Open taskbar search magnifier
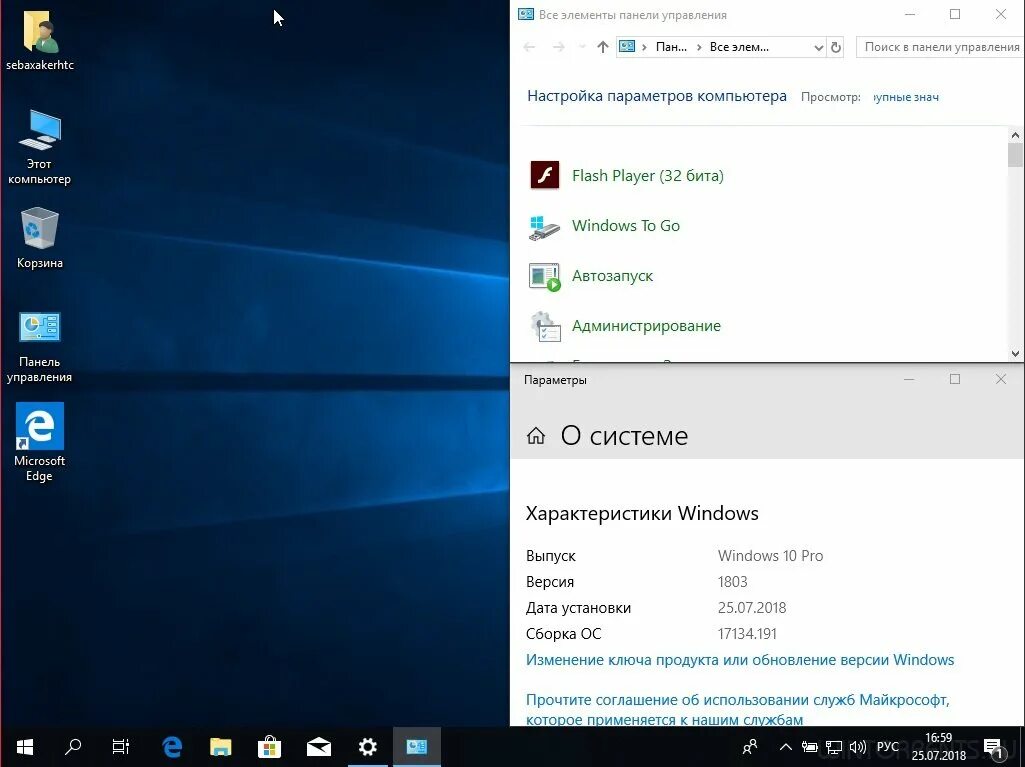Viewport: 1025px width, 767px height. coord(73,747)
